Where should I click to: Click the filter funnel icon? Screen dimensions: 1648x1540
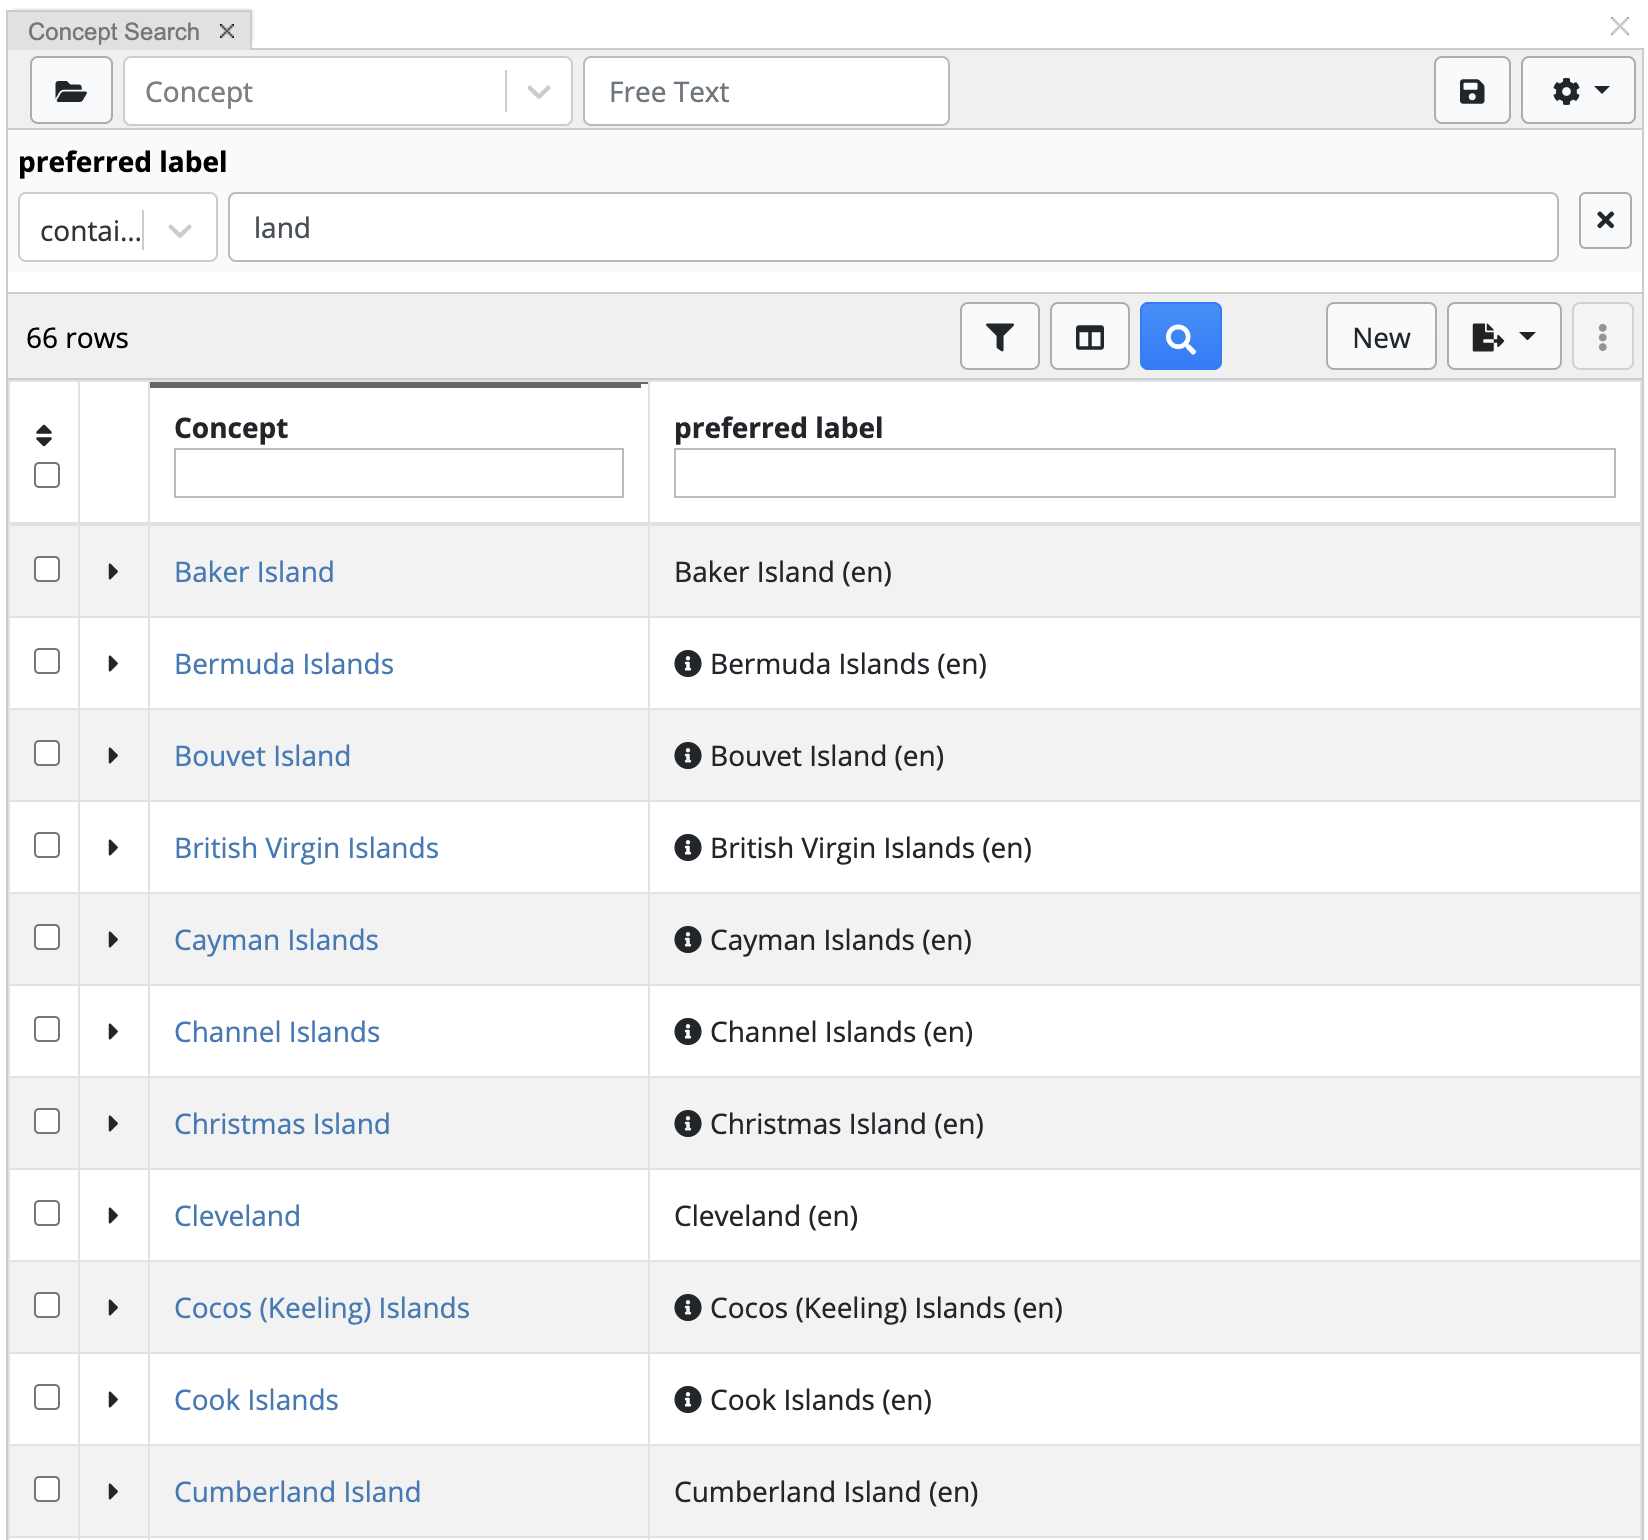point(999,337)
